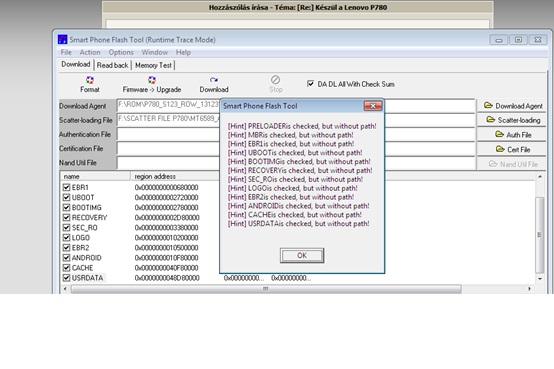Choose a Cert File
Viewport: 554px width, 369px height.
[513, 149]
